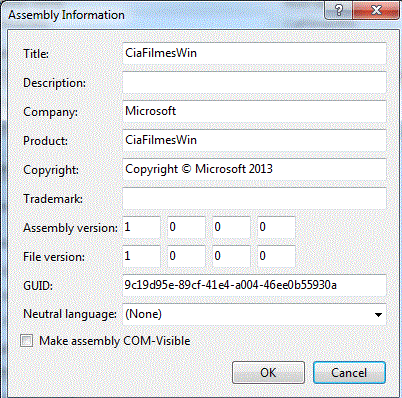Open the Neutral language dropdown
402x398 pixels.
[x=254, y=314]
